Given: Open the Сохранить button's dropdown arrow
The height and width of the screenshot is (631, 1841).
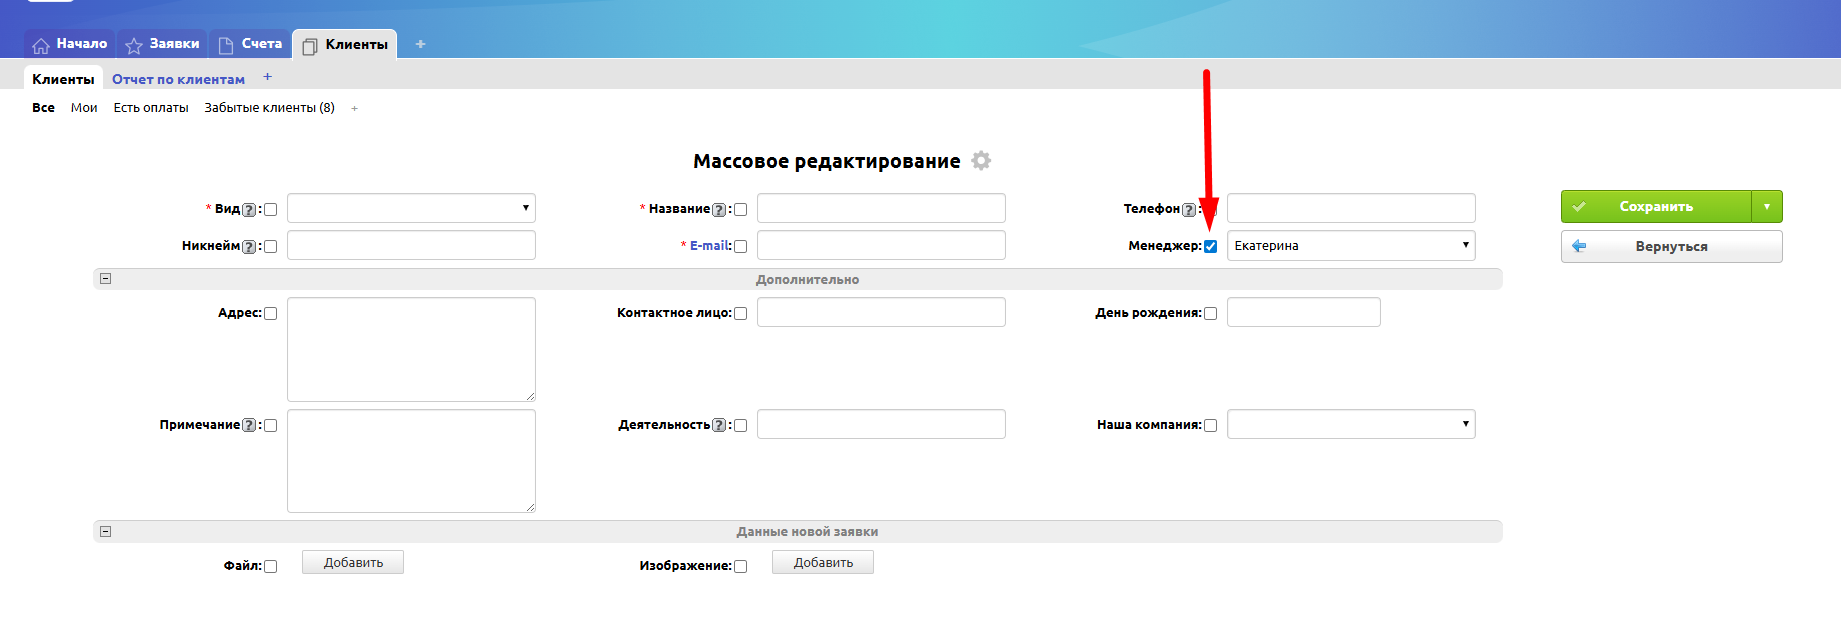Looking at the screenshot, I should tap(1767, 207).
